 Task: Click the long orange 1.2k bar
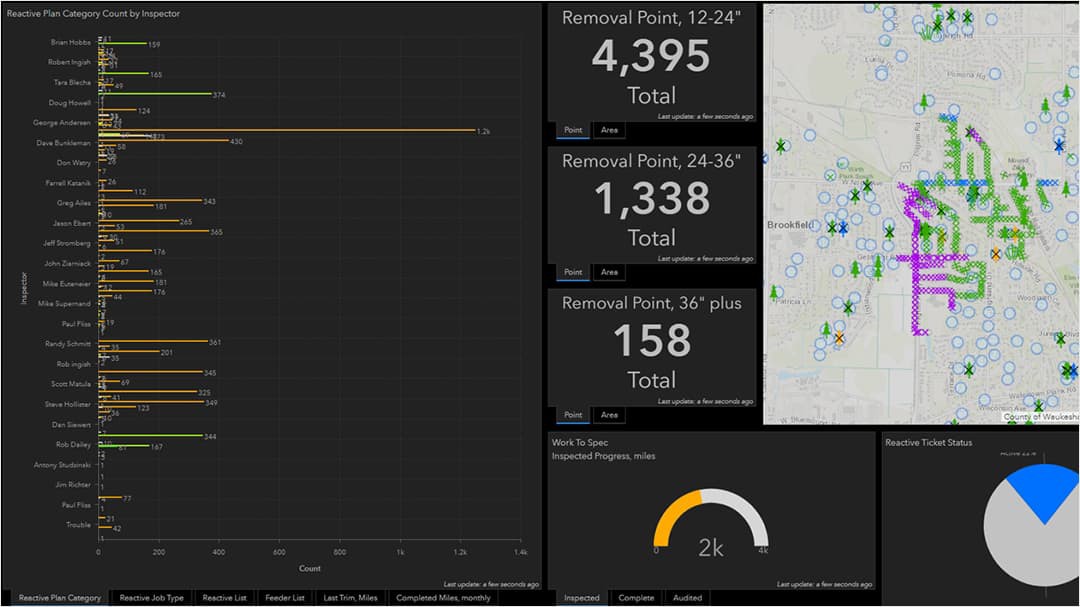point(287,130)
